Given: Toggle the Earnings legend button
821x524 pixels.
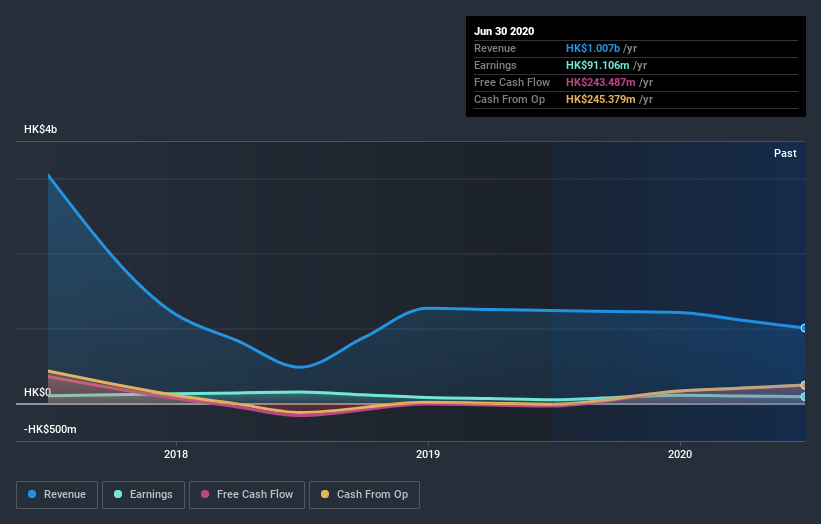Looking at the screenshot, I should pos(143,495).
